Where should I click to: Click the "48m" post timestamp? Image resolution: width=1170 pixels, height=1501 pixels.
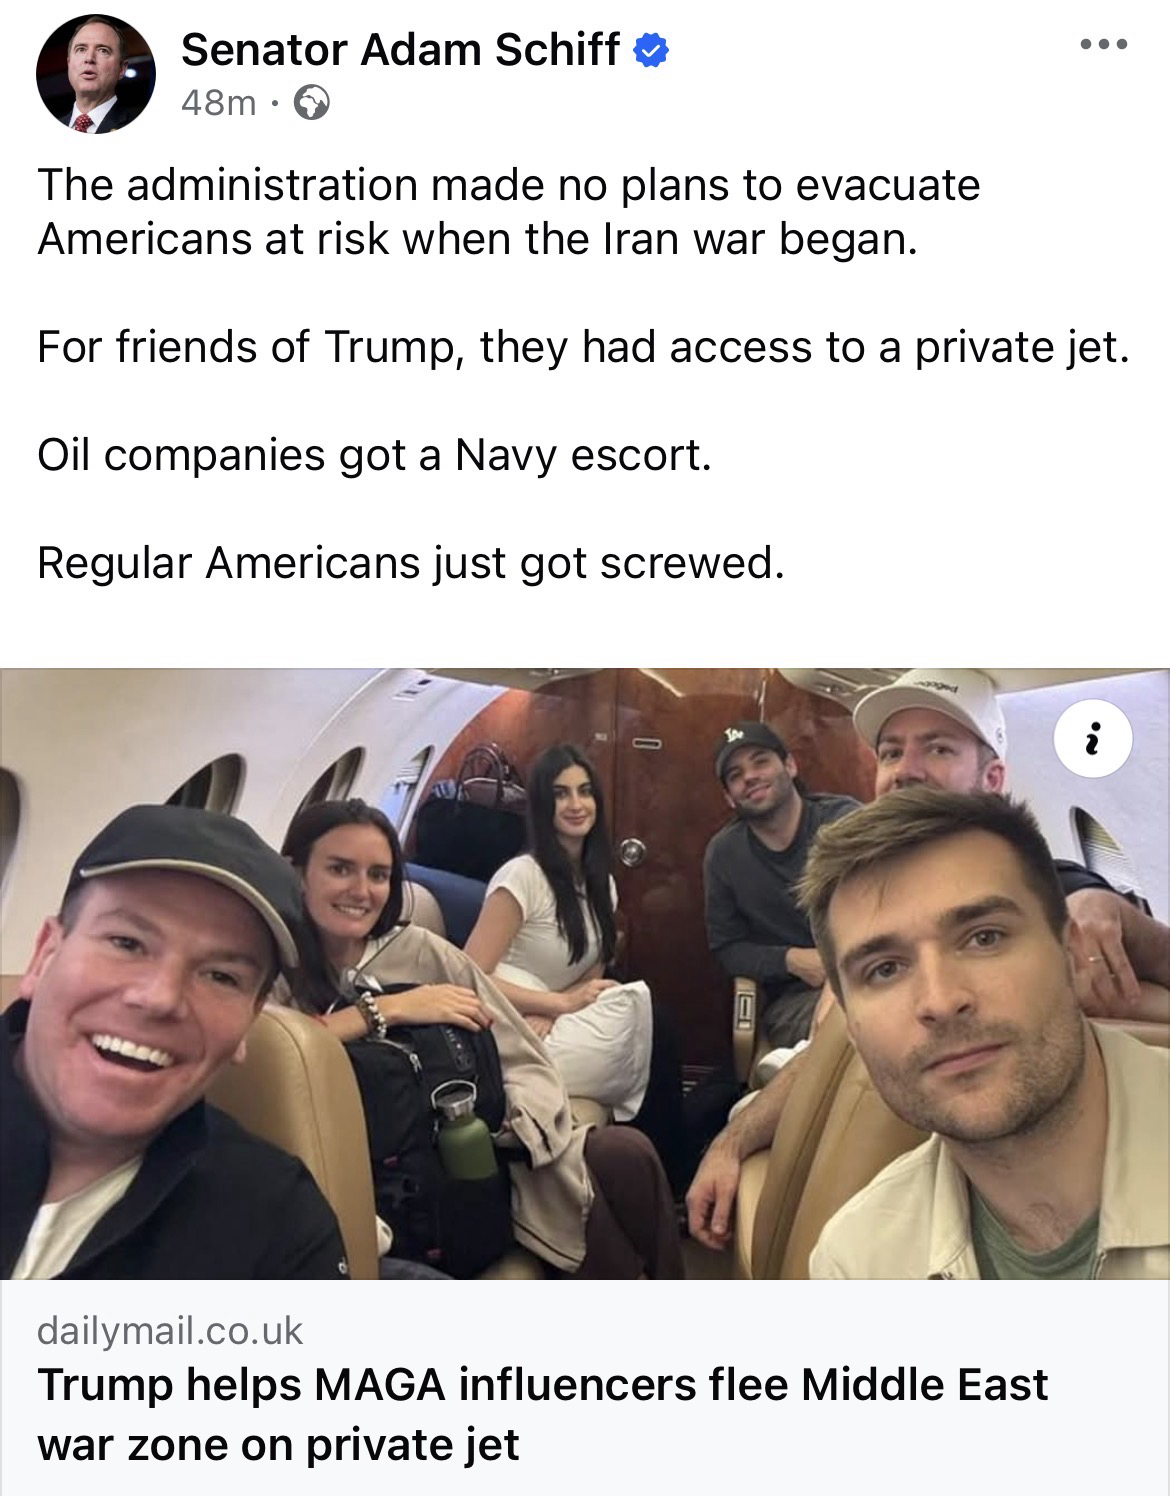coord(218,102)
